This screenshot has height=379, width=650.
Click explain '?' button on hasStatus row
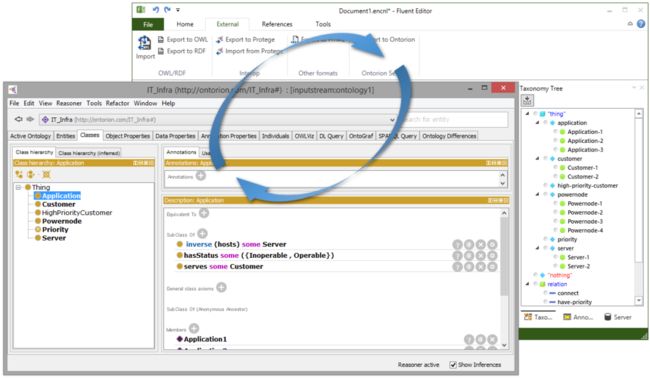tap(457, 256)
